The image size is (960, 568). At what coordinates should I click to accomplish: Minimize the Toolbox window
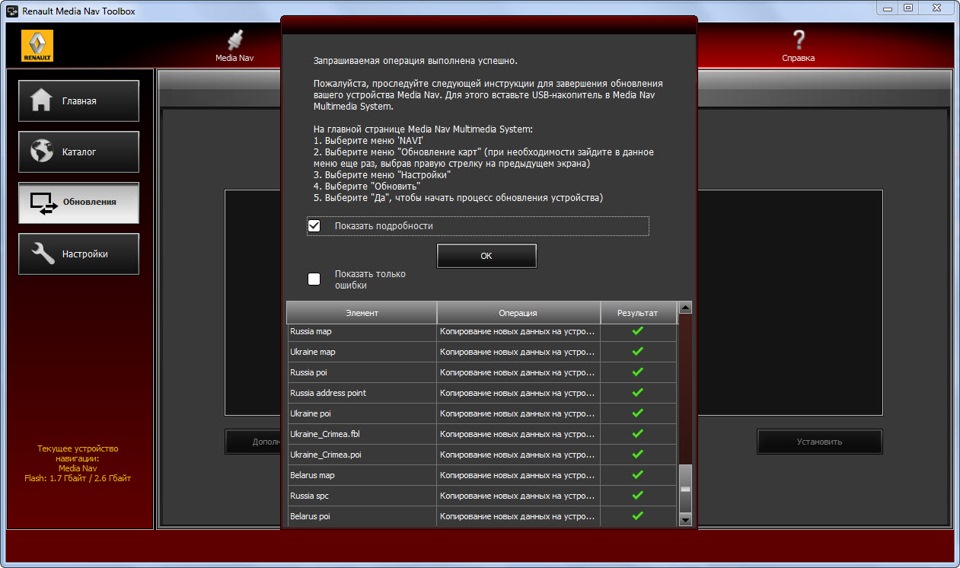click(887, 9)
